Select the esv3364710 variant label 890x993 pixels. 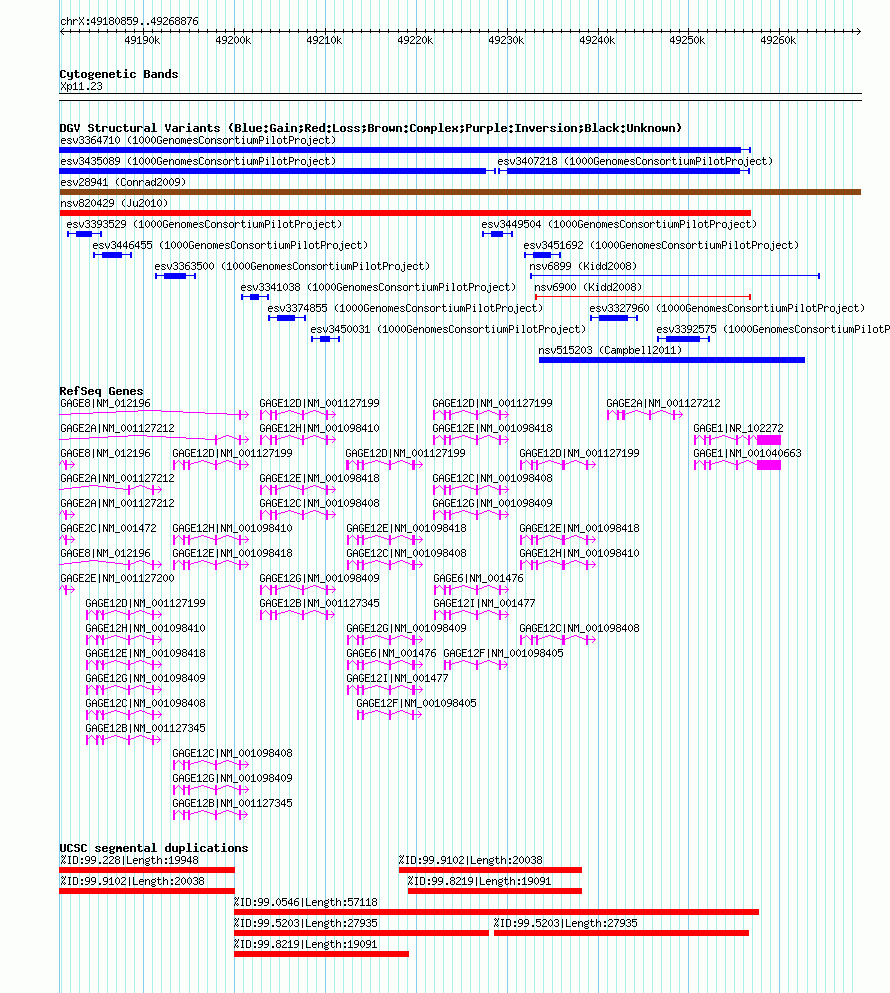198,141
